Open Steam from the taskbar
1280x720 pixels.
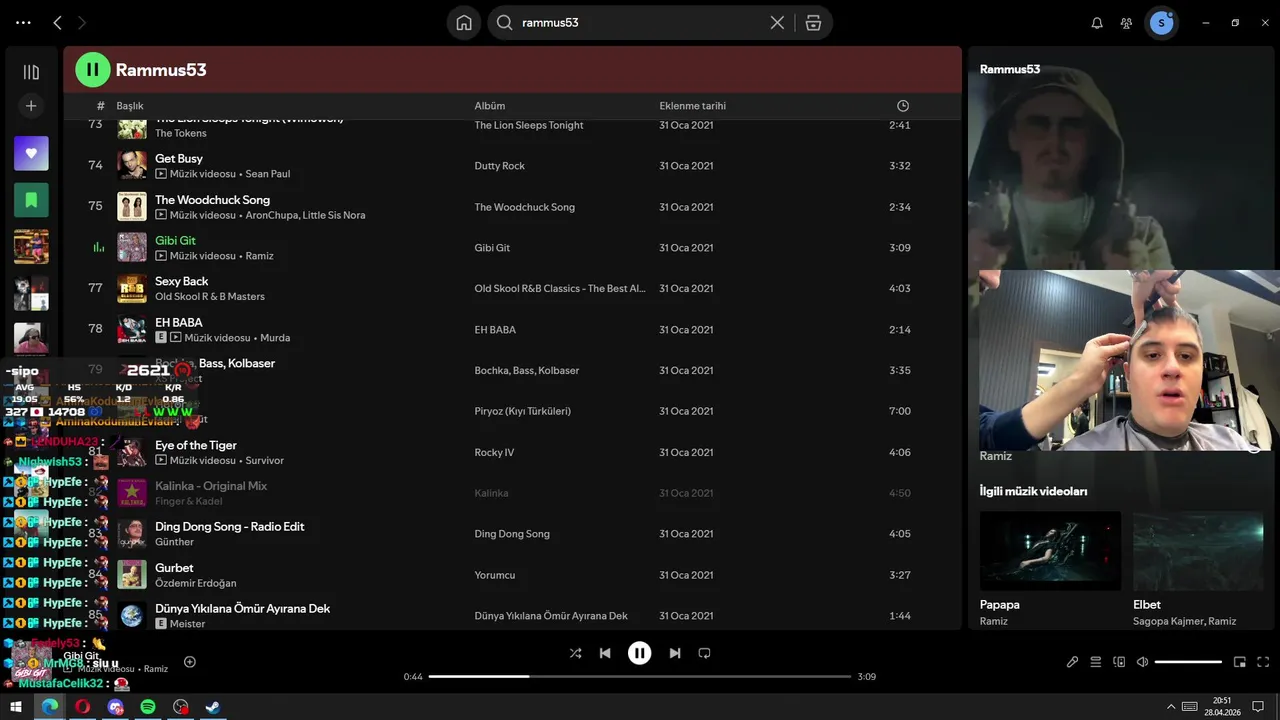coord(213,707)
